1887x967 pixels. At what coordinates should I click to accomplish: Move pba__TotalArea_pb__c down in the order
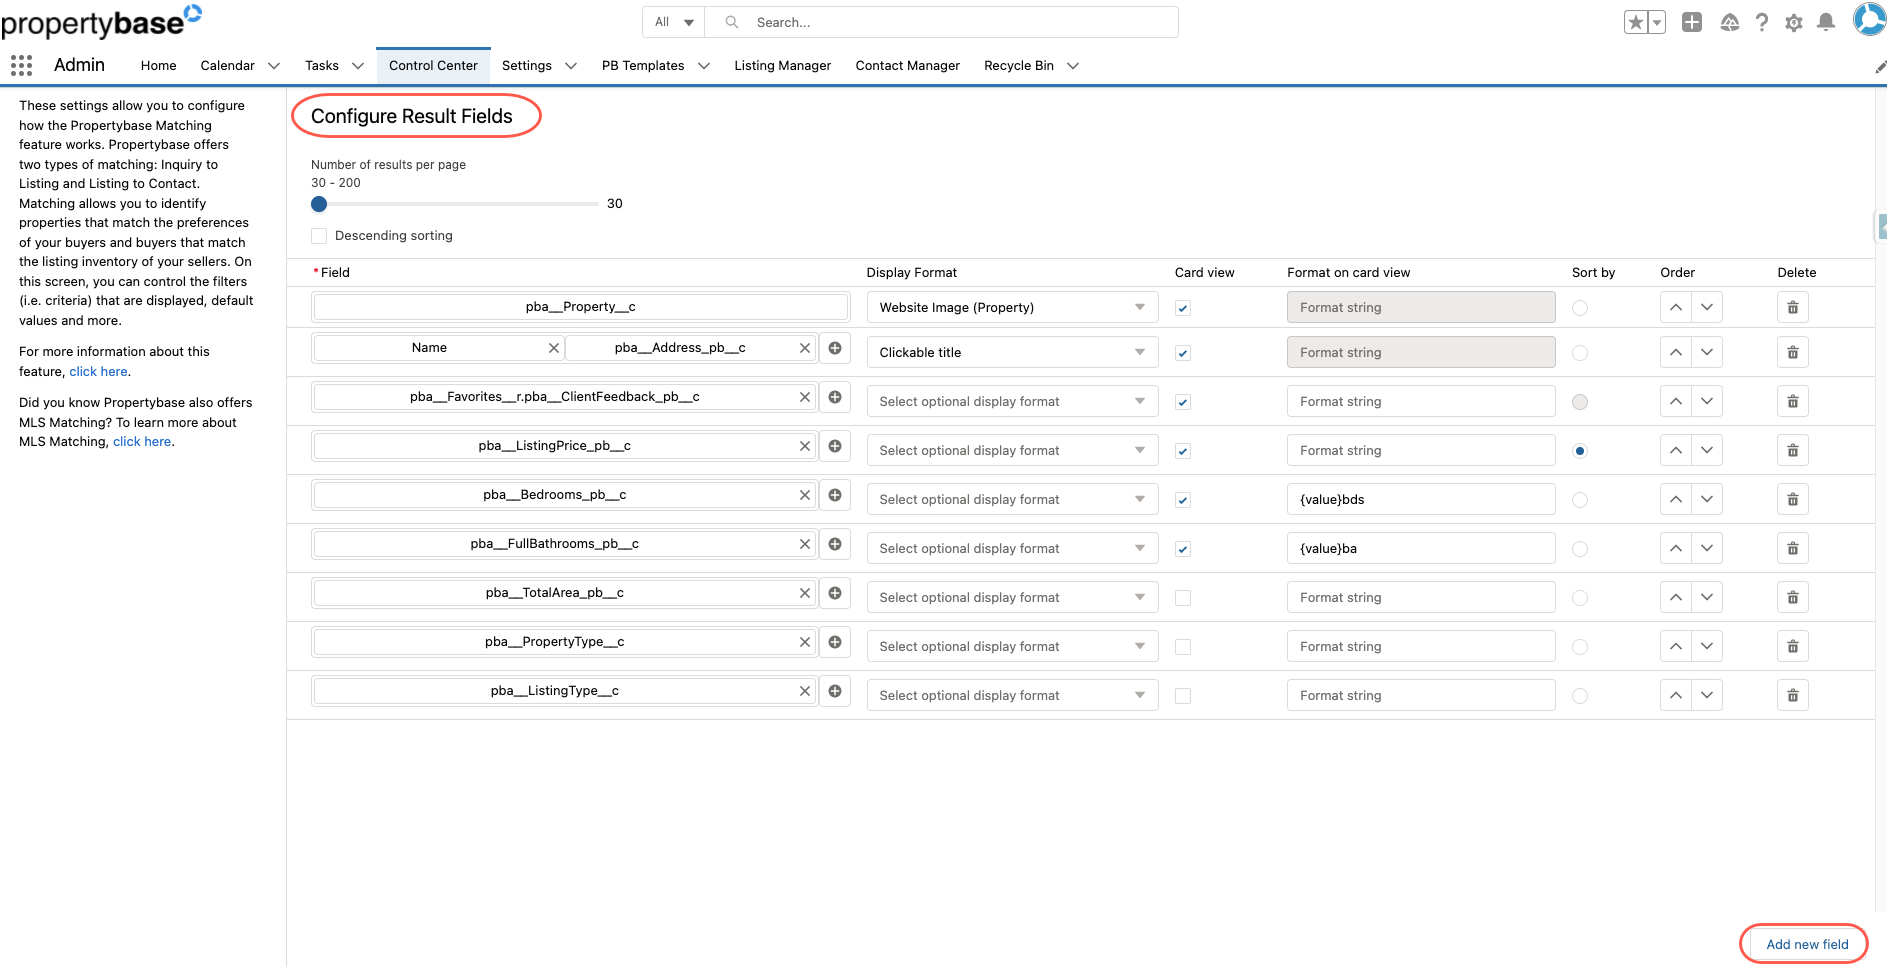[x=1706, y=596]
